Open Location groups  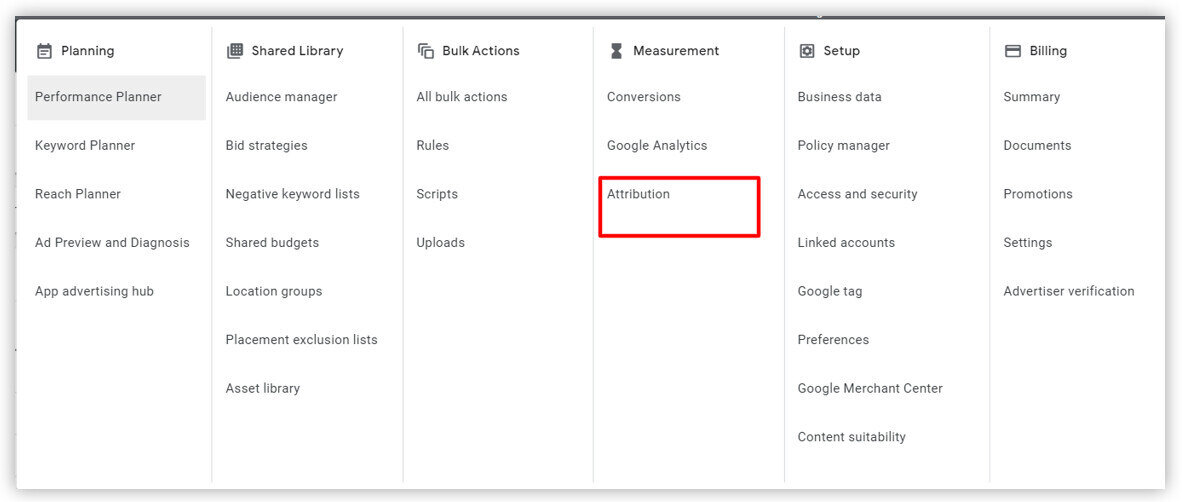(274, 291)
